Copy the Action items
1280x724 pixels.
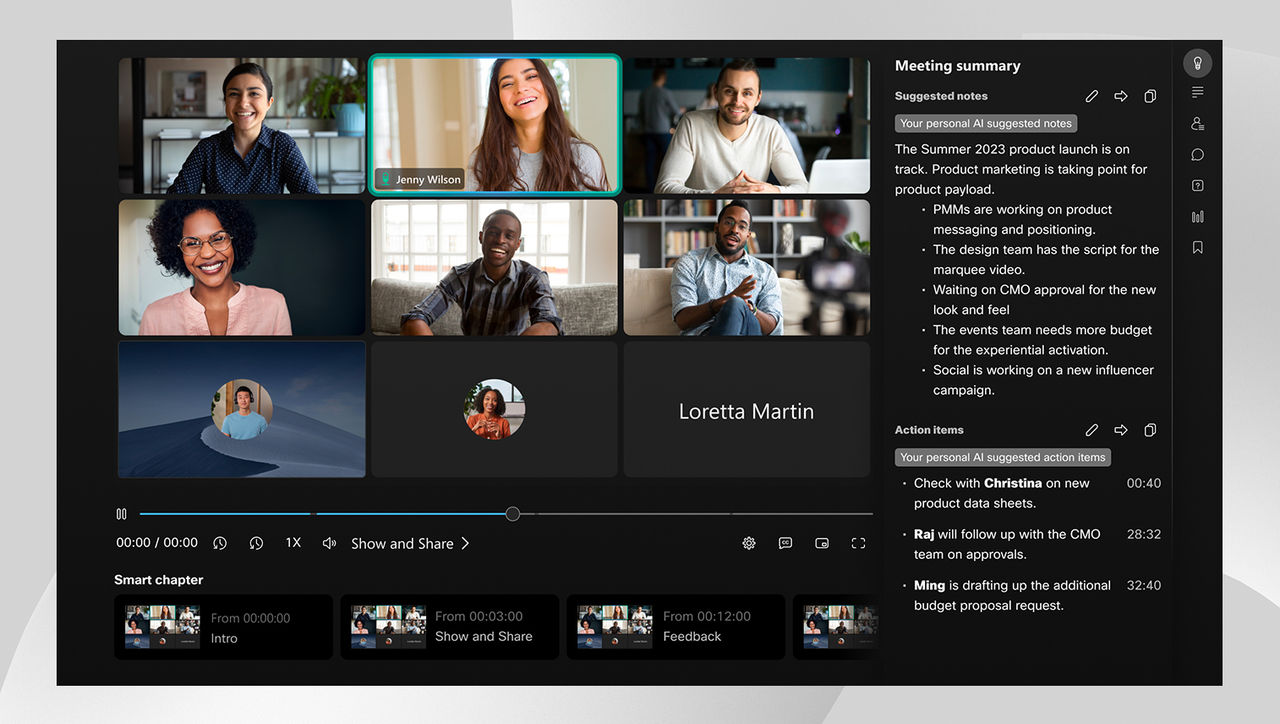pos(1150,430)
